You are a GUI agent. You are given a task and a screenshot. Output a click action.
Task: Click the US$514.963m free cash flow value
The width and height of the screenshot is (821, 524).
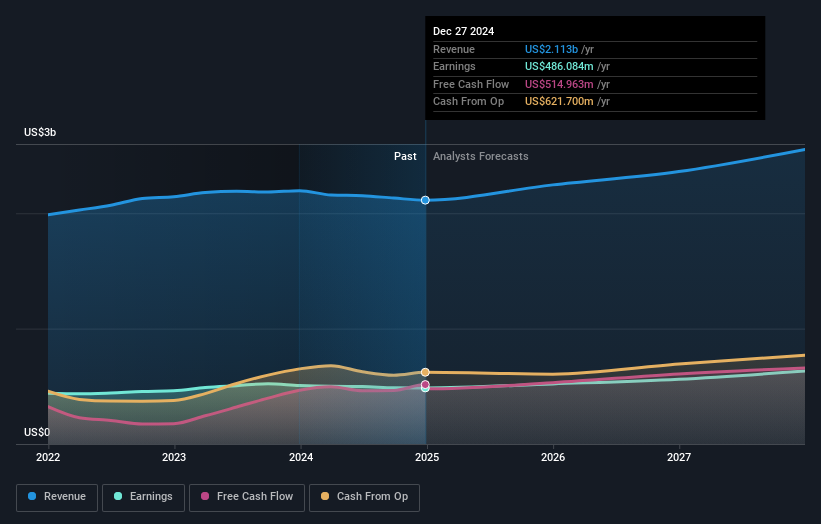(559, 84)
